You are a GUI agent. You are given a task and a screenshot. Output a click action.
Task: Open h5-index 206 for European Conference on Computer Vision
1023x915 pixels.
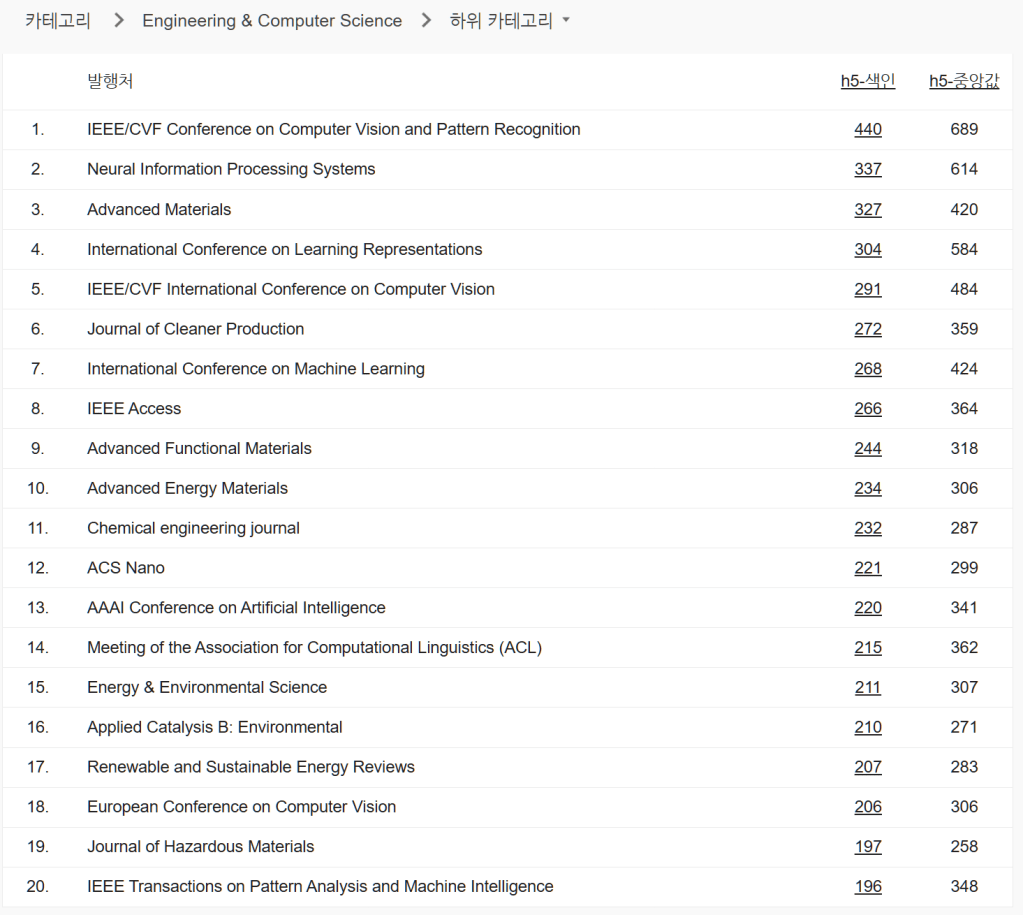pos(867,807)
